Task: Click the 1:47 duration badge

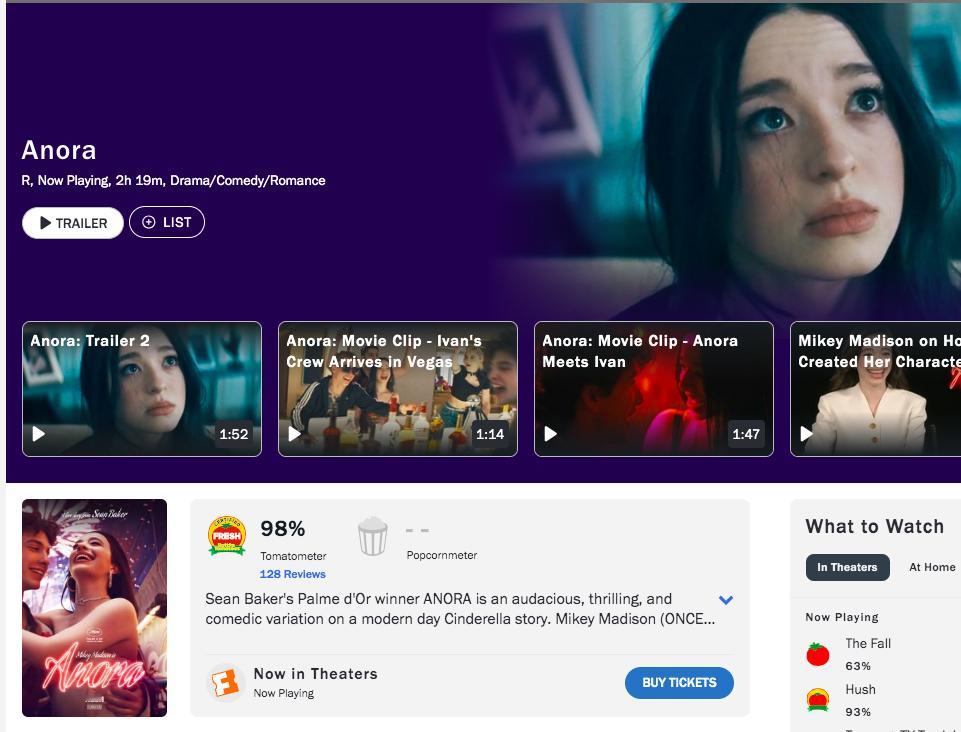Action: click(746, 434)
